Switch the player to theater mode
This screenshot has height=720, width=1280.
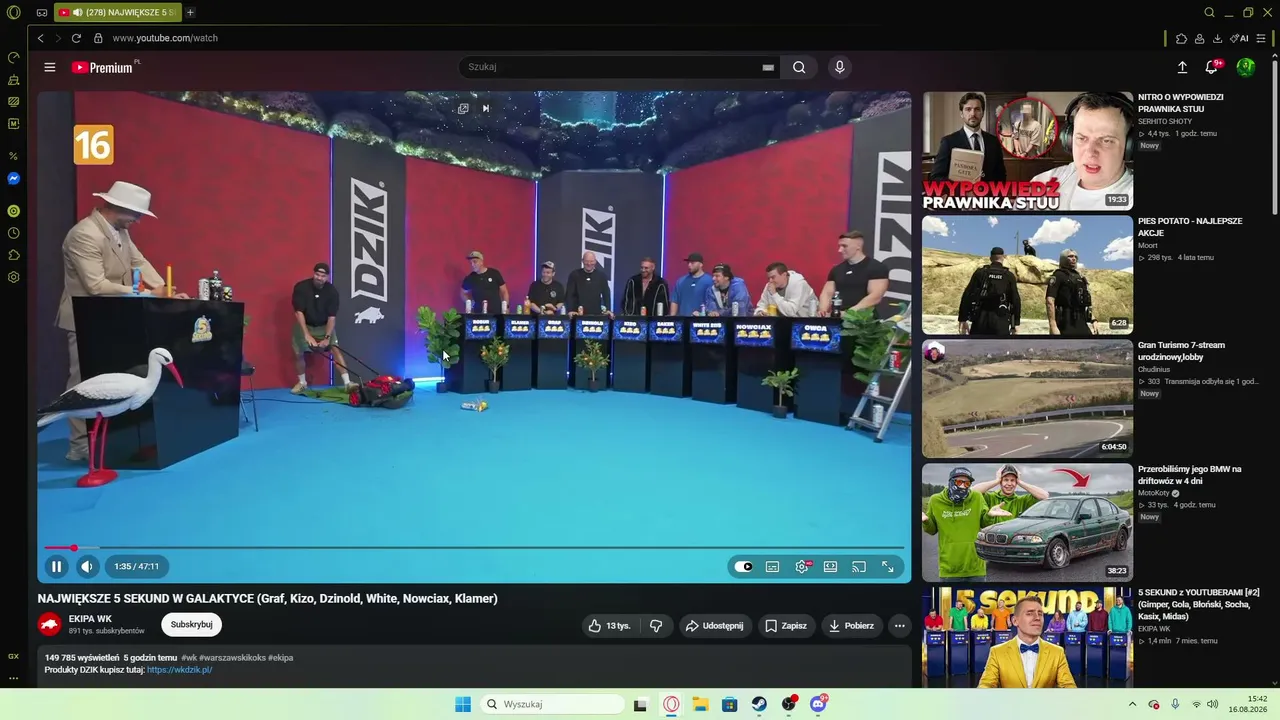[830, 566]
